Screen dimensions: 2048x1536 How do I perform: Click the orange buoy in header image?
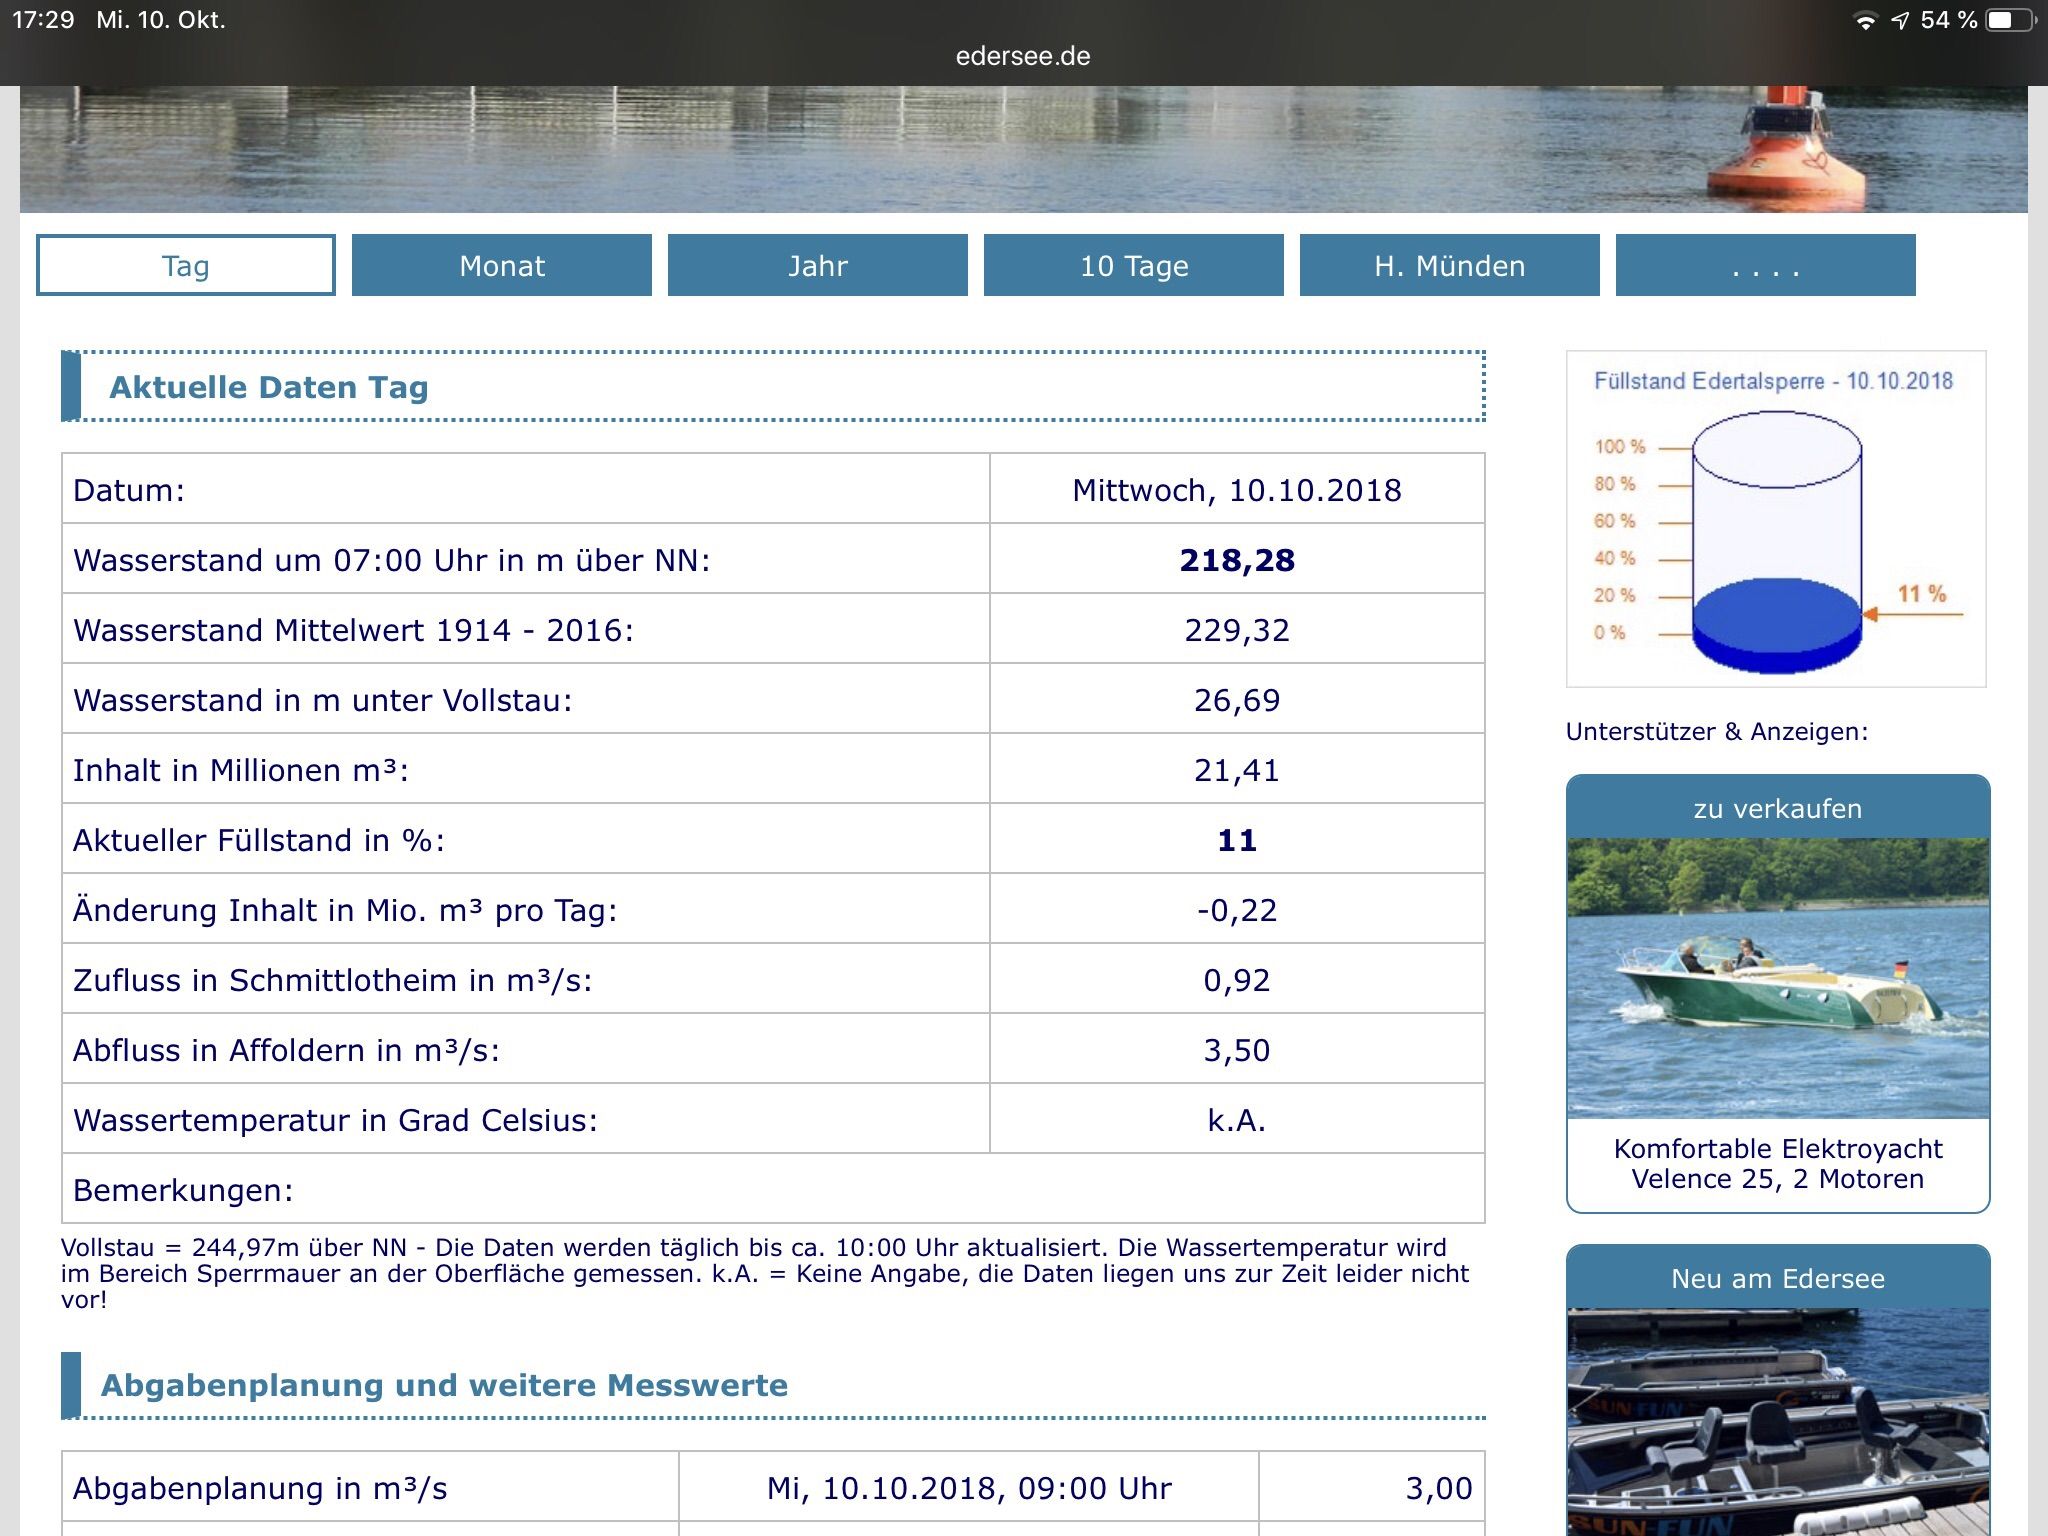point(1786,148)
